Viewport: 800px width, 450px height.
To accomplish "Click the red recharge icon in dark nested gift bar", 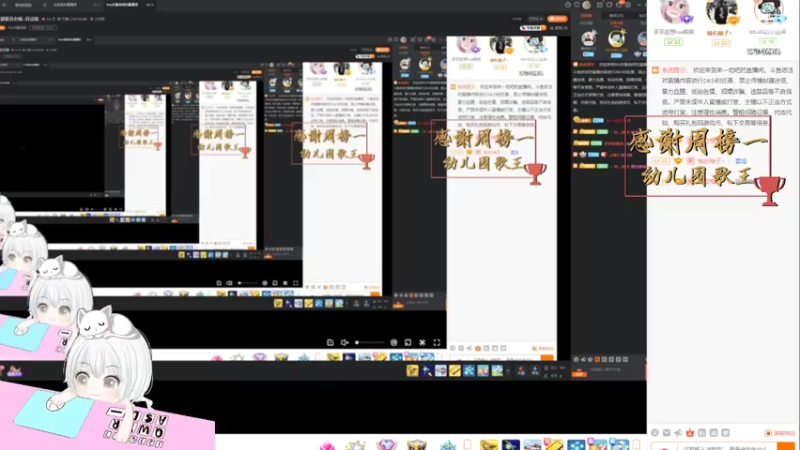I will [521, 371].
